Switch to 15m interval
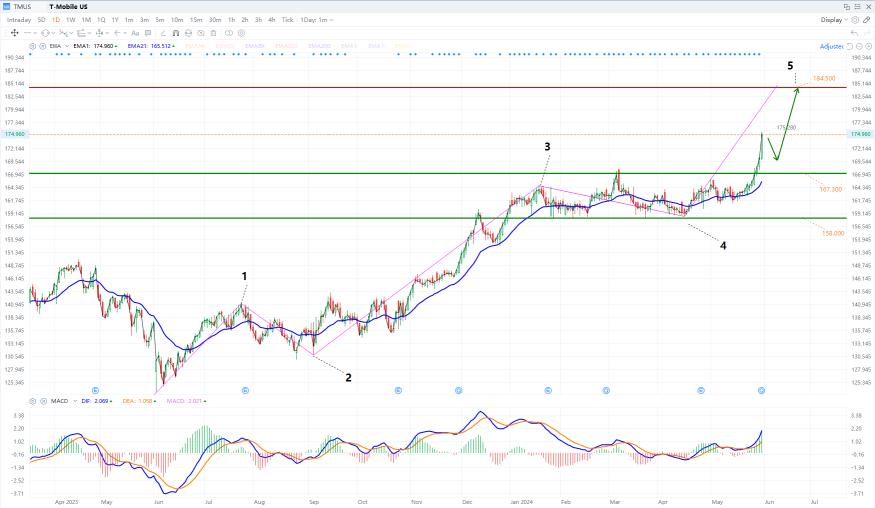Screen dimensions: 875x508 tap(196, 20)
